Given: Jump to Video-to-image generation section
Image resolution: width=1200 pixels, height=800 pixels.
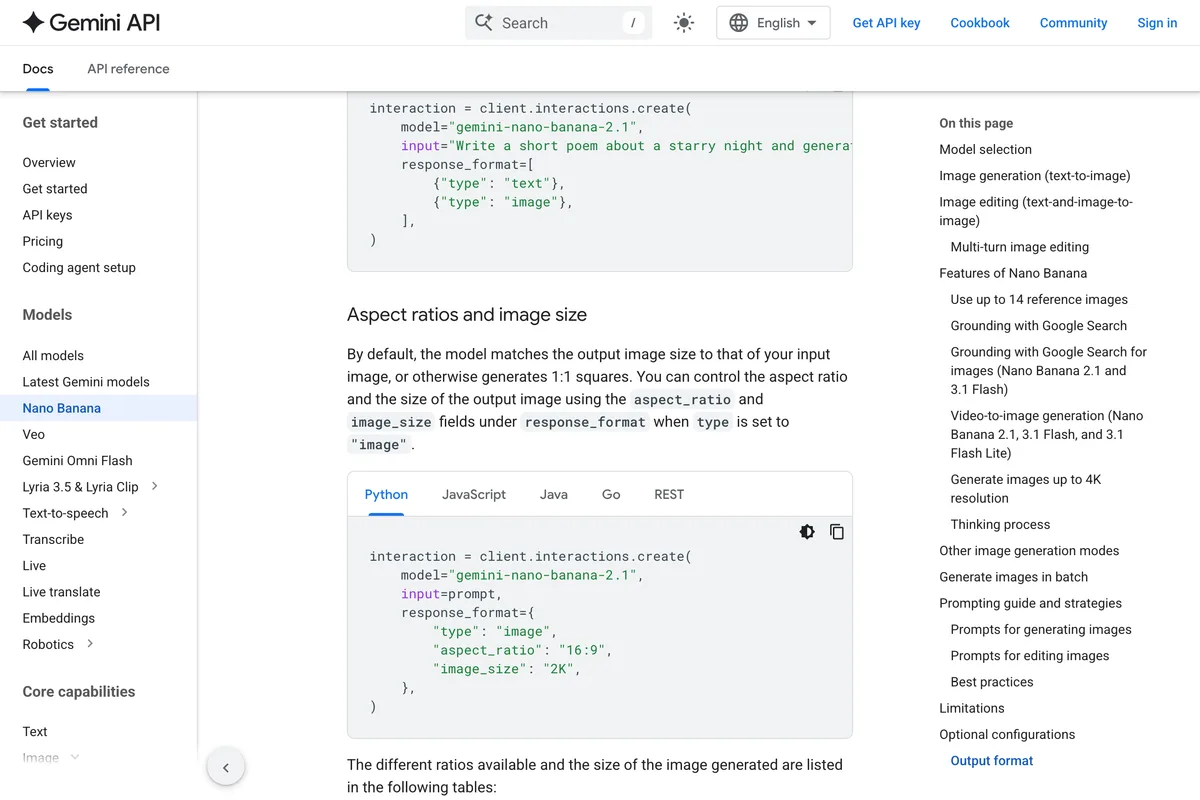Looking at the screenshot, I should pos(1047,434).
